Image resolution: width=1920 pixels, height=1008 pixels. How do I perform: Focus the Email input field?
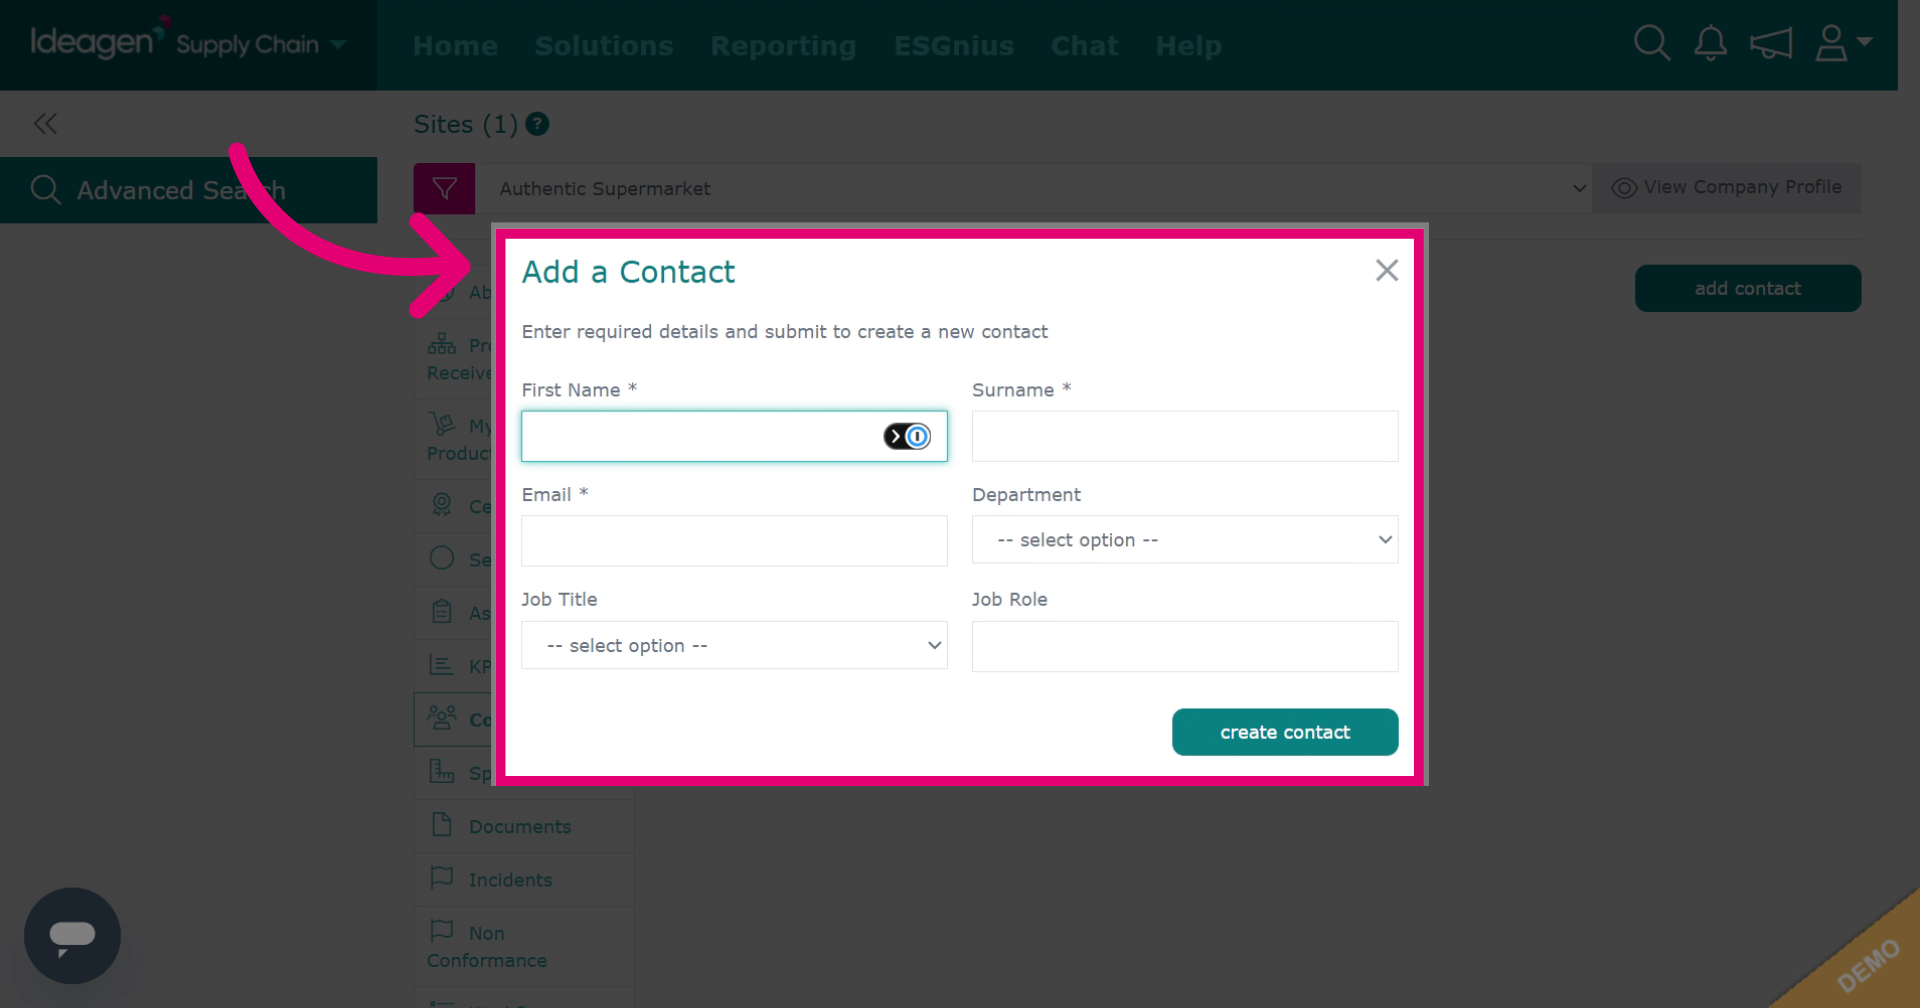click(734, 541)
